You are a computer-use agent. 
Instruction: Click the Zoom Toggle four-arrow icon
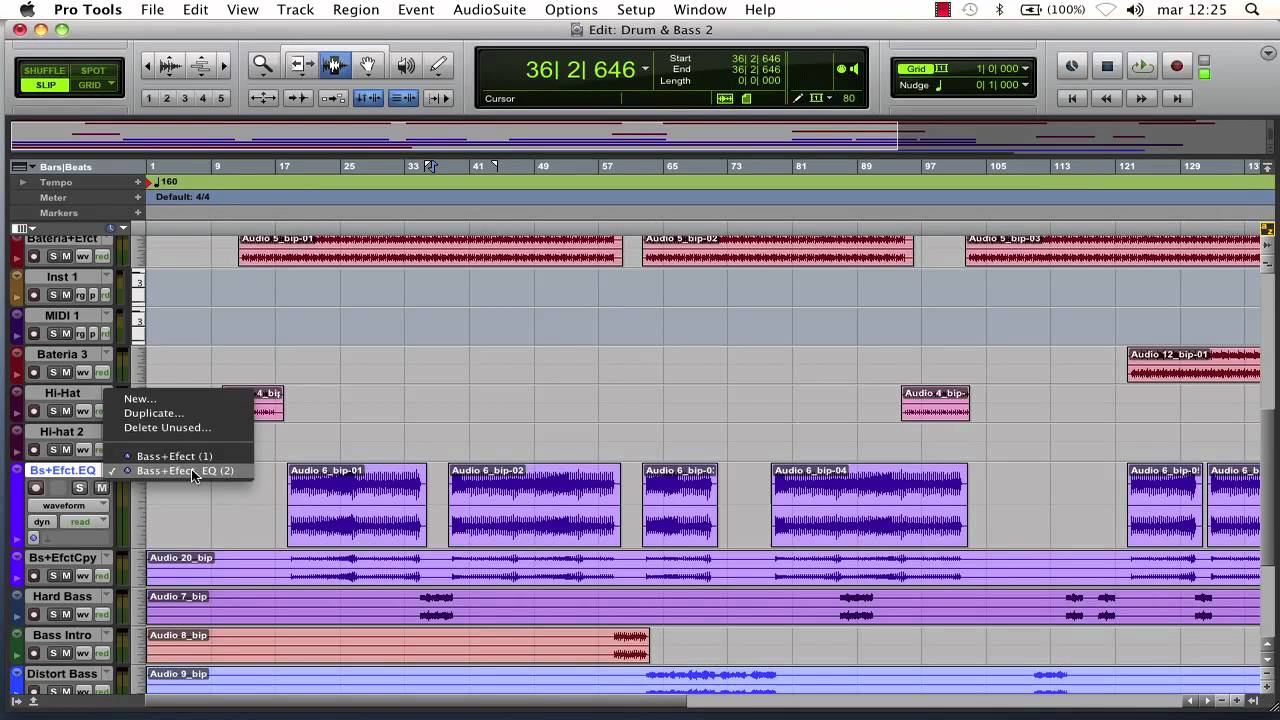point(263,98)
